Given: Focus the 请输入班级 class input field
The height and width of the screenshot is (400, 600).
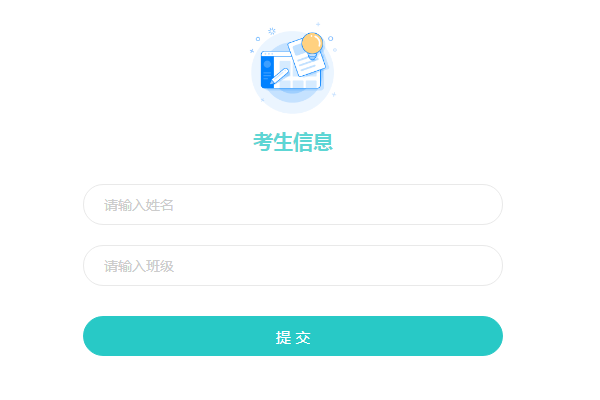Looking at the screenshot, I should pyautogui.click(x=293, y=266).
